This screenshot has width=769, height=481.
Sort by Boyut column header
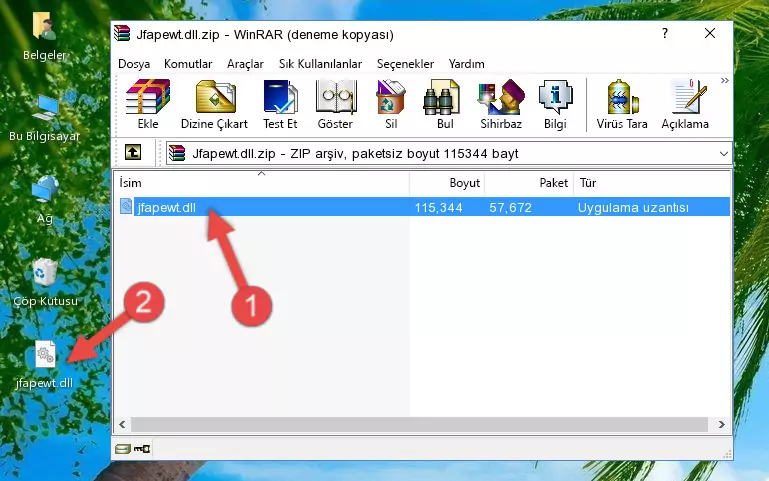click(447, 183)
